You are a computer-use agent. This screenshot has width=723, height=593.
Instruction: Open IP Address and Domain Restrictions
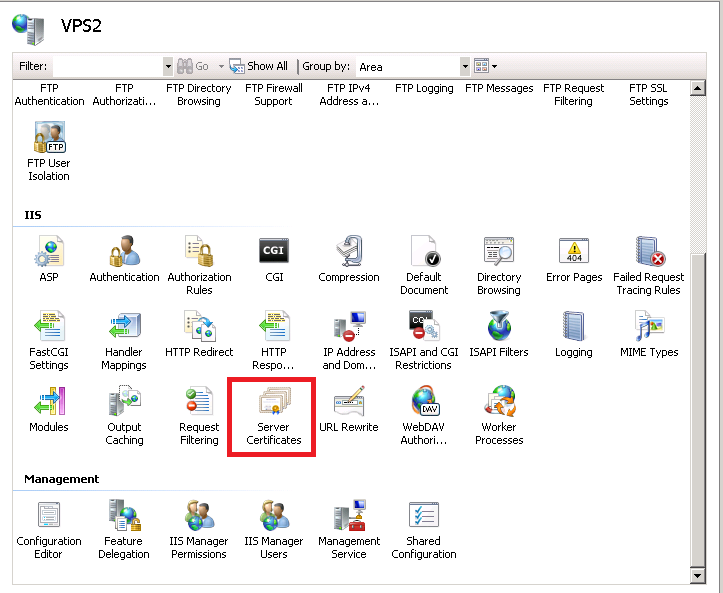coord(349,340)
